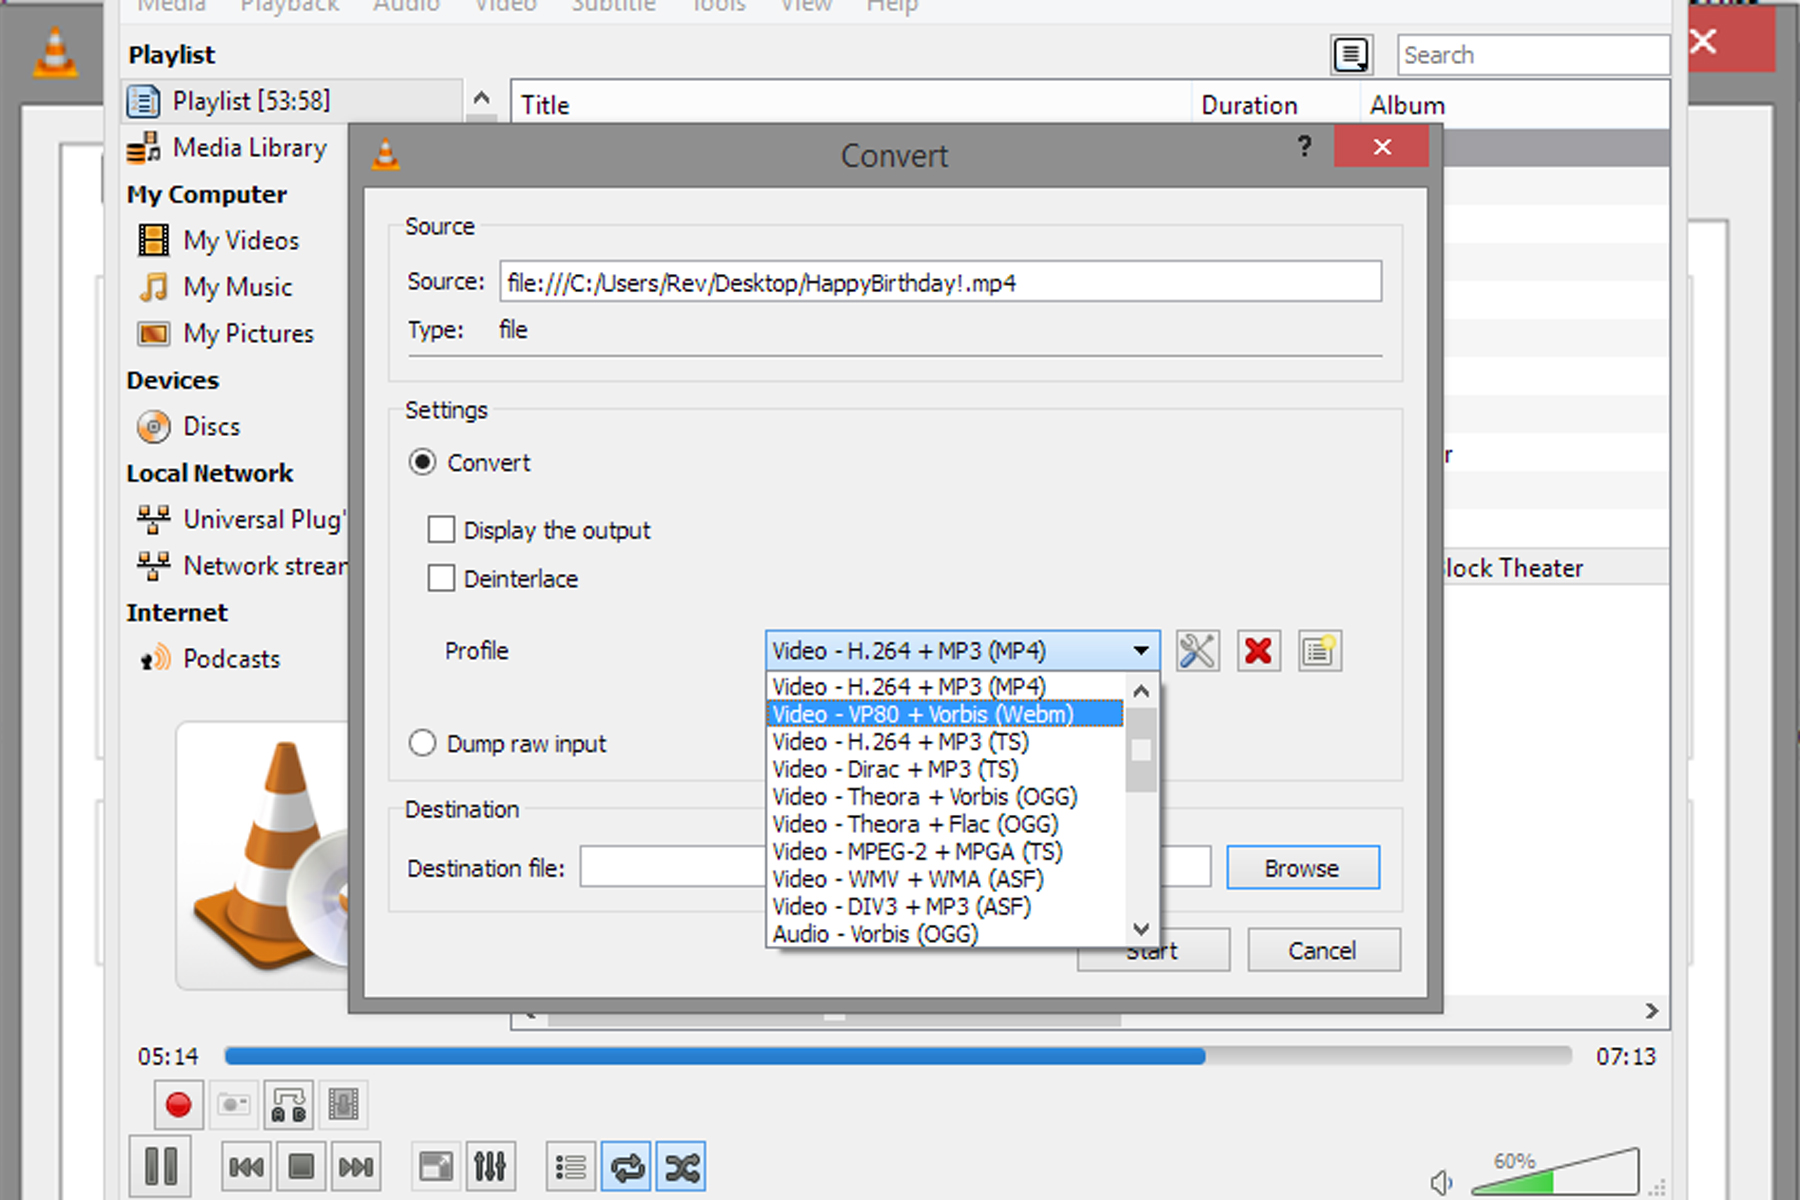Skip to previous media track
The image size is (1800, 1200).
point(246,1167)
